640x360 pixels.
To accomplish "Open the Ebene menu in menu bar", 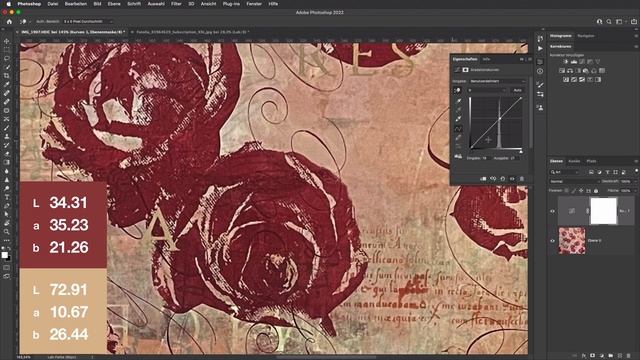I will pyautogui.click(x=114, y=4).
